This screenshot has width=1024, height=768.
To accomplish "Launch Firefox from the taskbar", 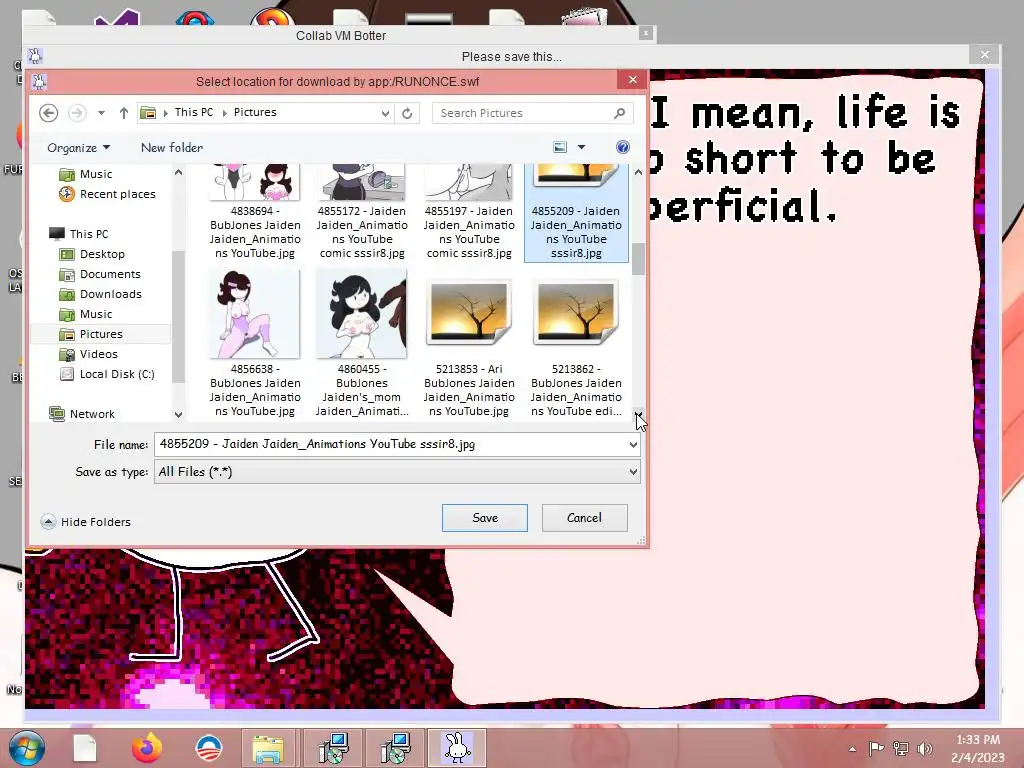I will pos(146,748).
